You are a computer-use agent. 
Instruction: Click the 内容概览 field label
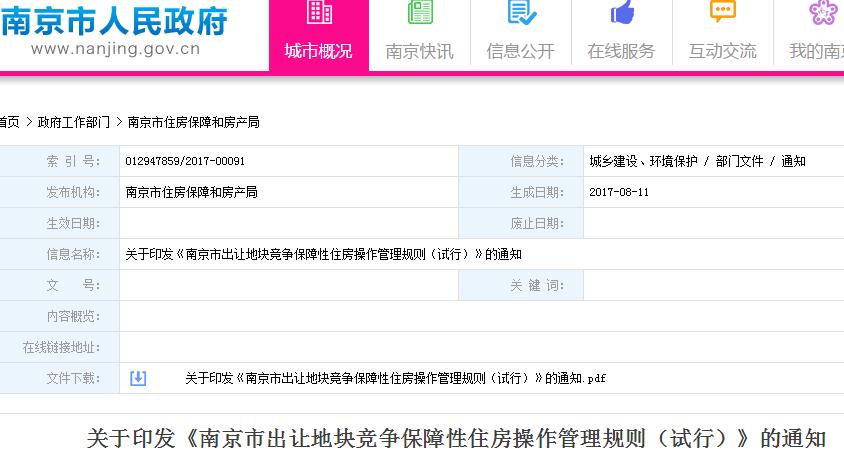pyautogui.click(x=73, y=316)
